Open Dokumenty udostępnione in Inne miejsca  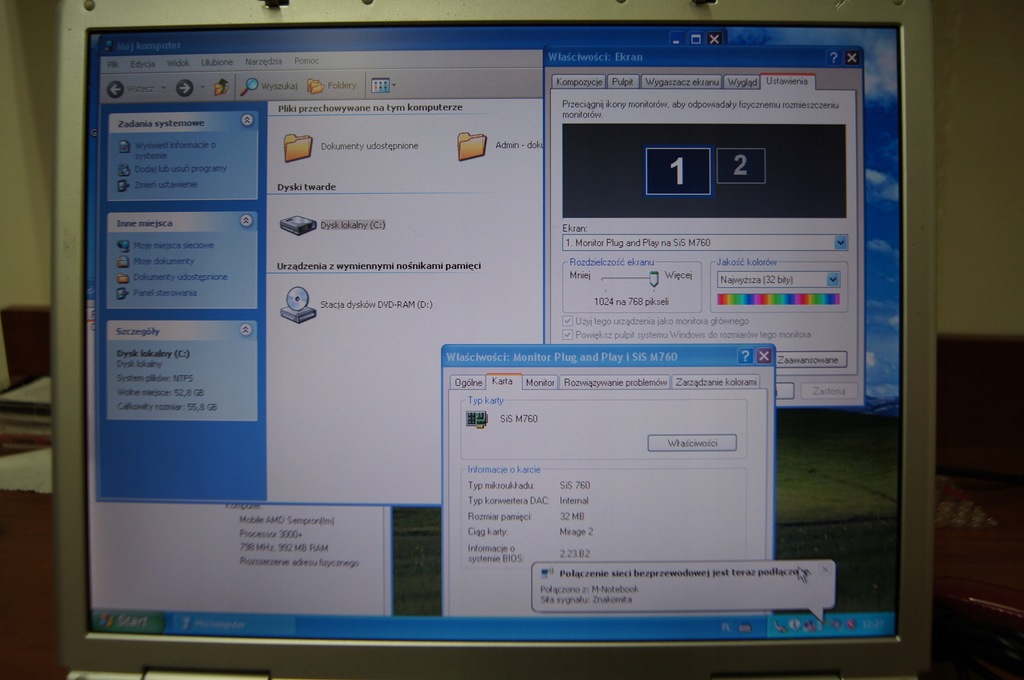pos(180,277)
